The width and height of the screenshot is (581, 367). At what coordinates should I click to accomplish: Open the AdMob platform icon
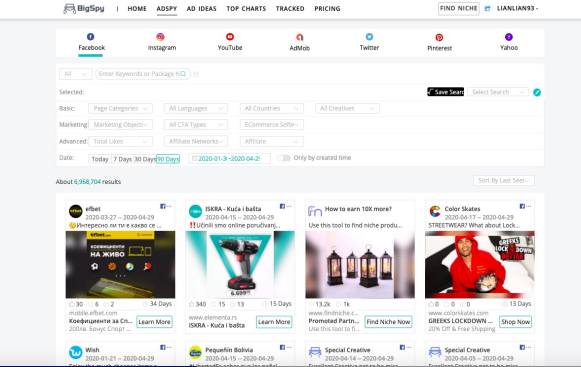[299, 37]
